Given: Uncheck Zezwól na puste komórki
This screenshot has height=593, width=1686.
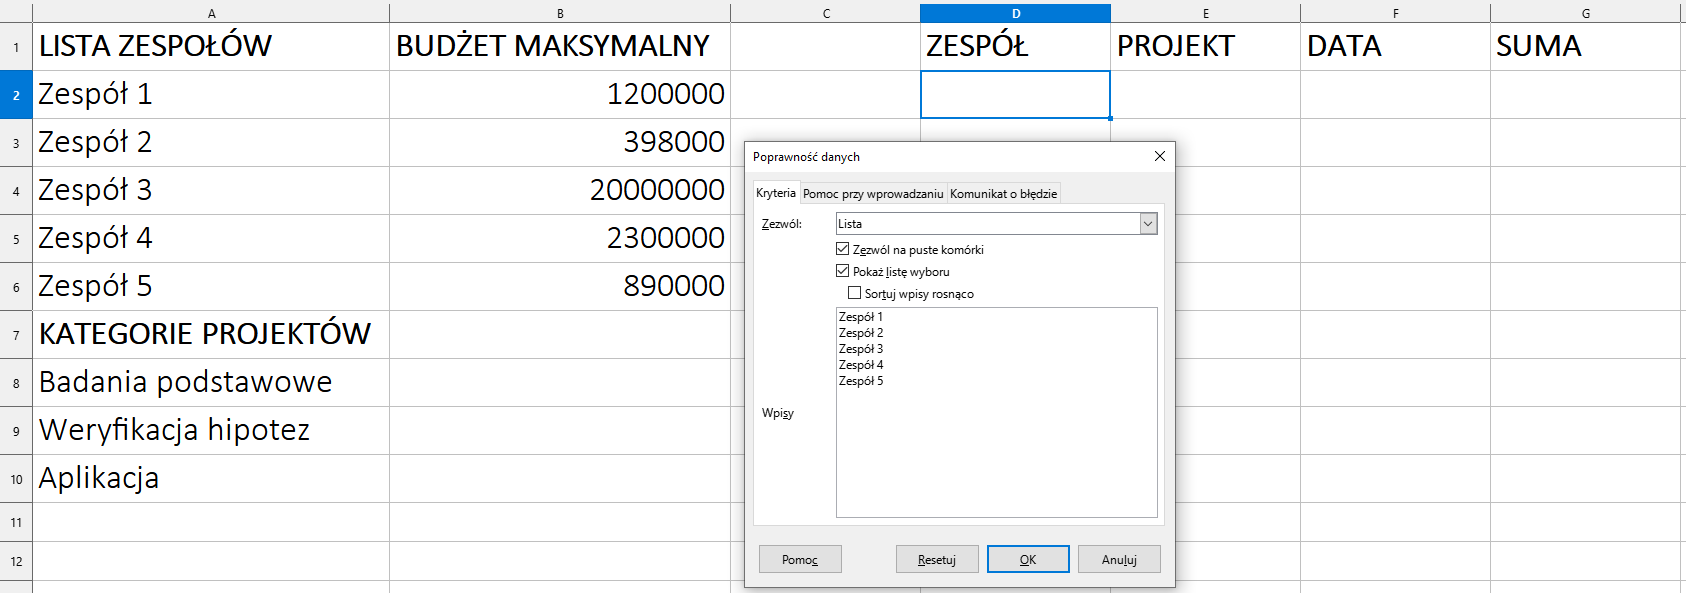Looking at the screenshot, I should (842, 249).
